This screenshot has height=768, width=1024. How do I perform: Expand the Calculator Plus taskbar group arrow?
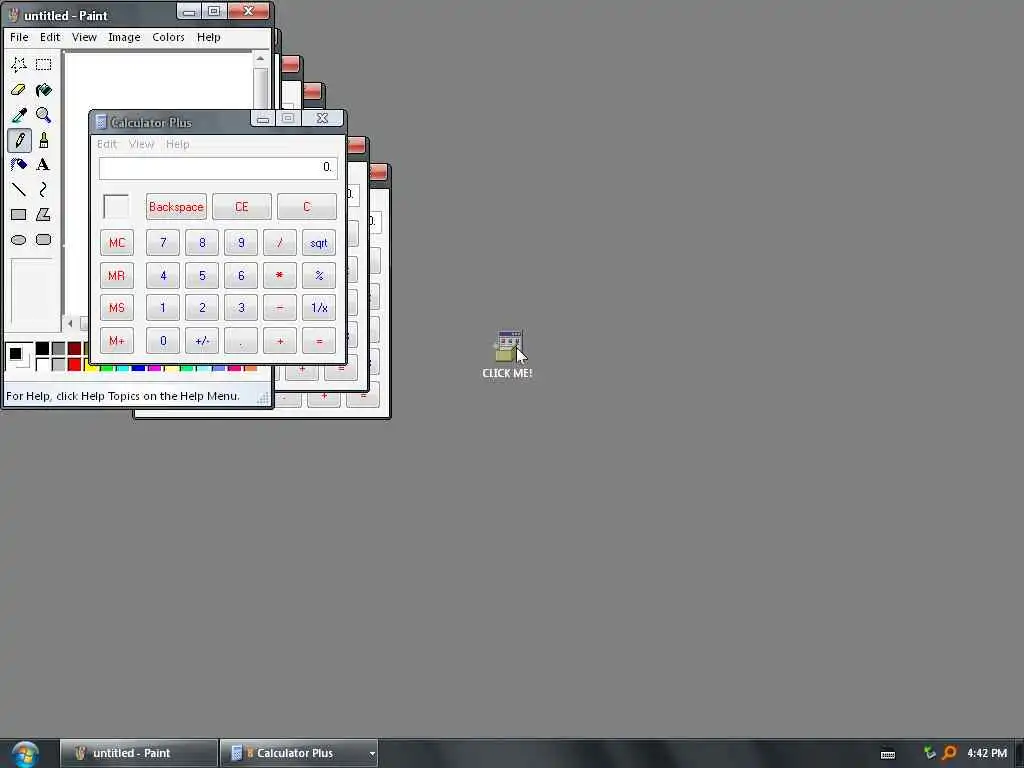[x=372, y=754]
